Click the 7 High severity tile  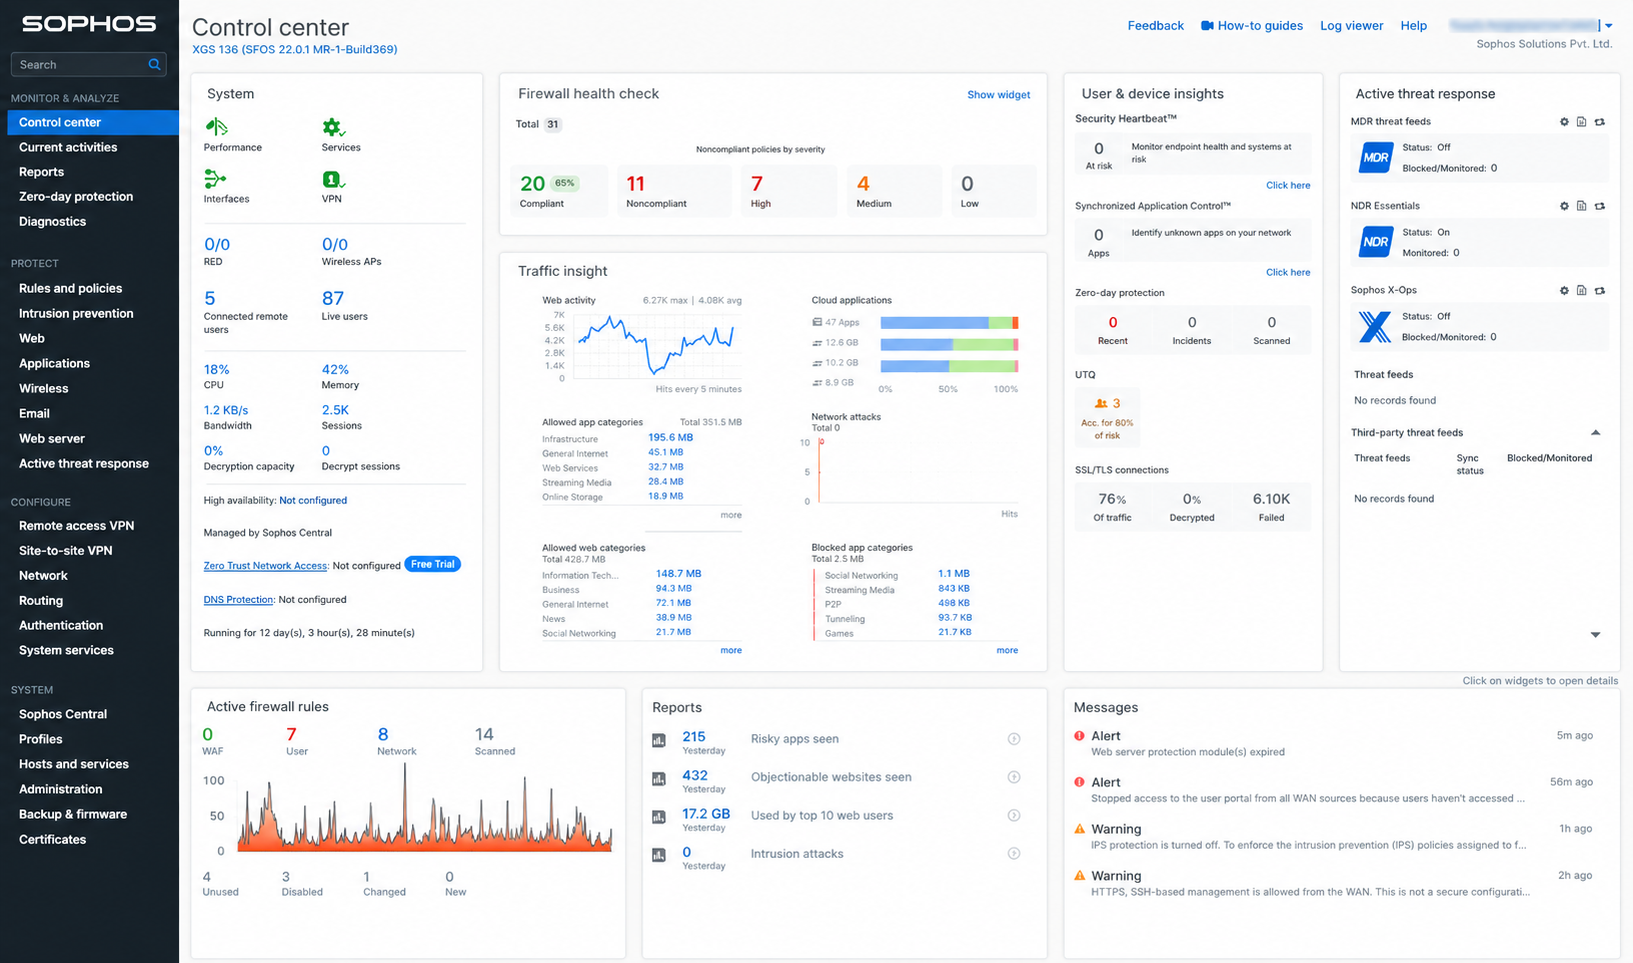[790, 191]
